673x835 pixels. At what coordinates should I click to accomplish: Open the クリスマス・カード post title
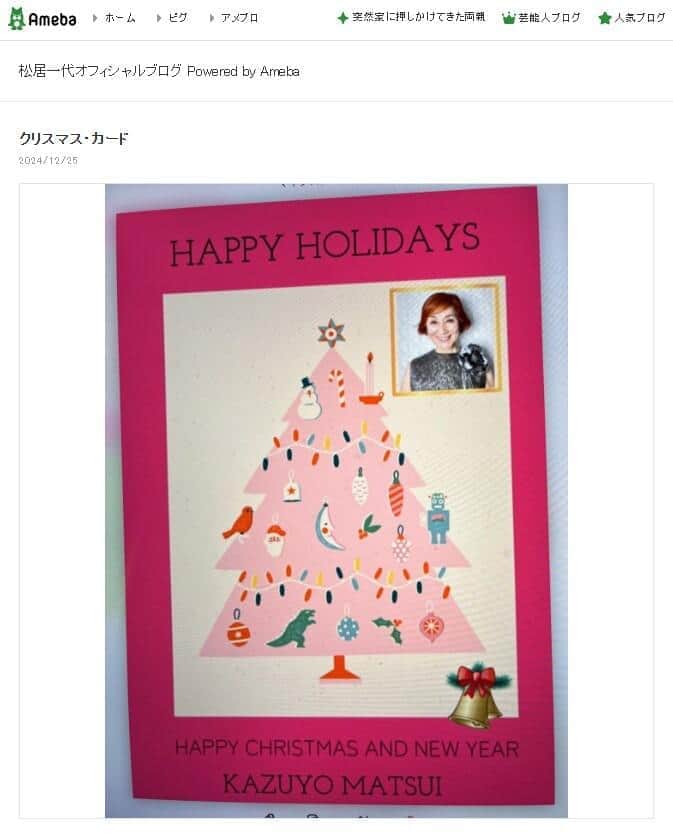tap(73, 138)
